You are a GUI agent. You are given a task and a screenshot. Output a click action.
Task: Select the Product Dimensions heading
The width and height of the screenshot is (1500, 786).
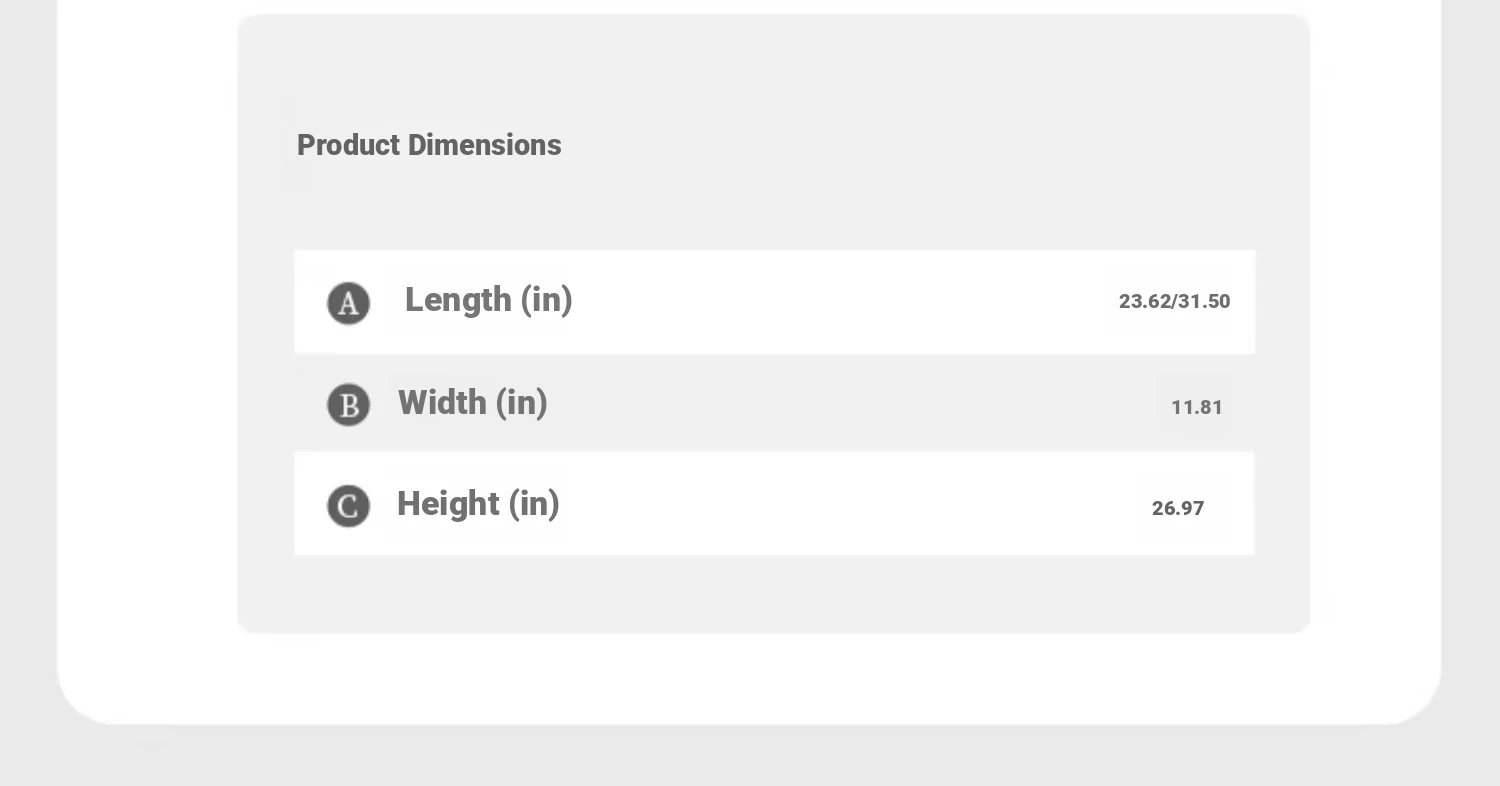point(429,145)
